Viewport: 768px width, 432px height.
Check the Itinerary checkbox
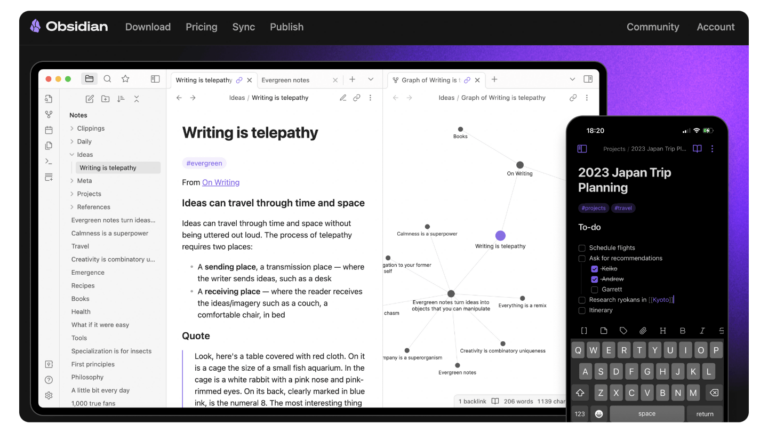coord(582,311)
